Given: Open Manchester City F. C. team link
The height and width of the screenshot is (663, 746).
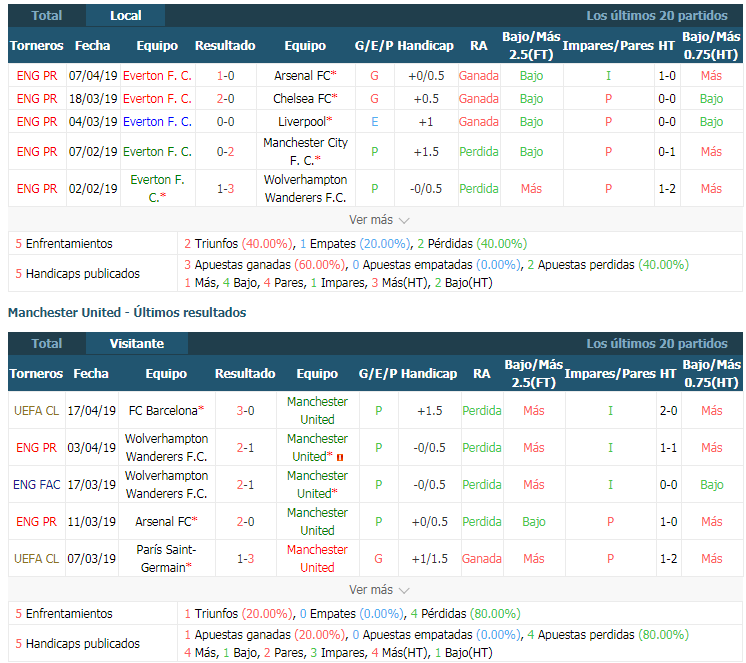Looking at the screenshot, I should pos(305,151).
